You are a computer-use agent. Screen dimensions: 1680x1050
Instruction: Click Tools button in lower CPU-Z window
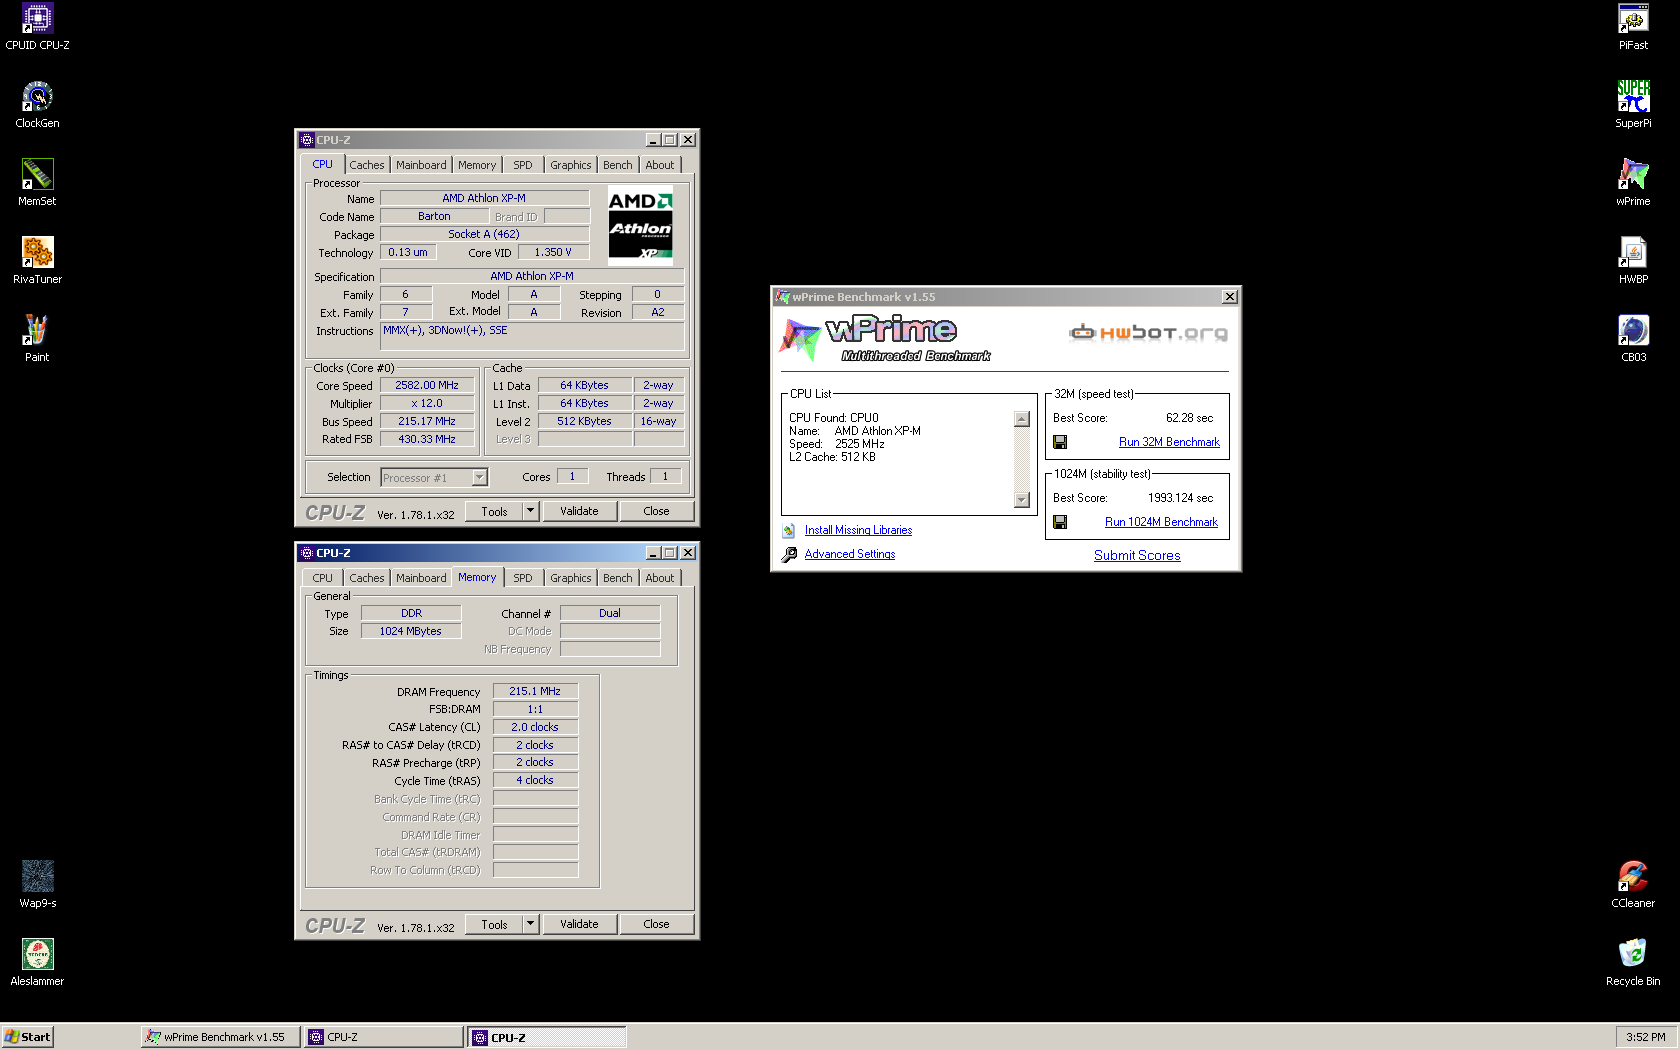tap(494, 924)
